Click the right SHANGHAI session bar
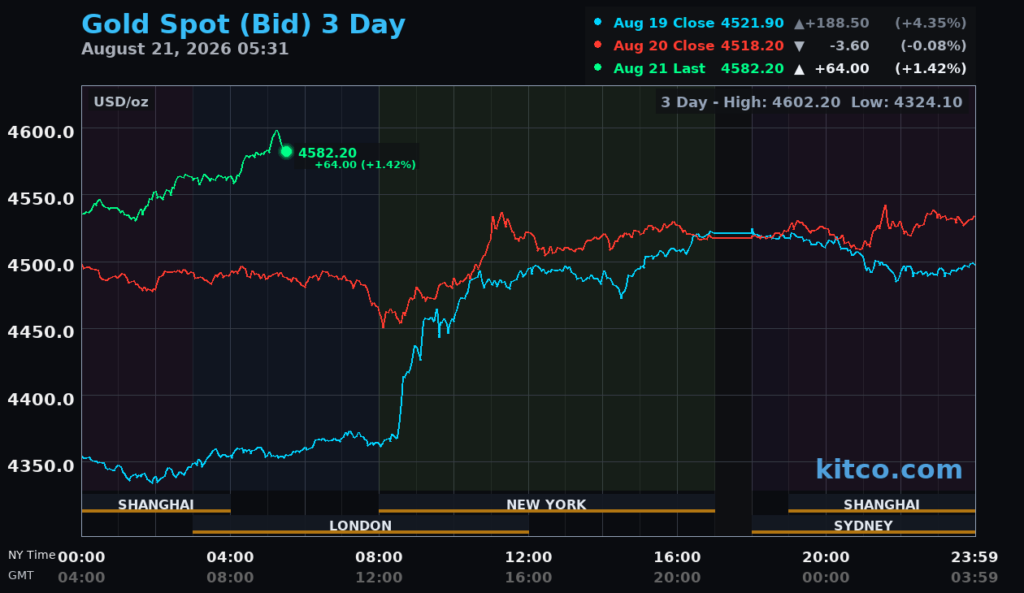Viewport: 1024px width, 593px height. point(882,504)
